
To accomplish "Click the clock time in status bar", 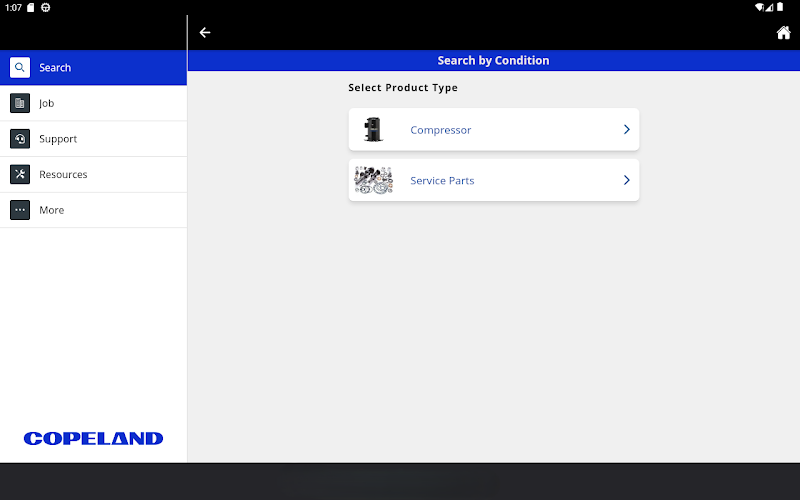I will tap(13, 8).
